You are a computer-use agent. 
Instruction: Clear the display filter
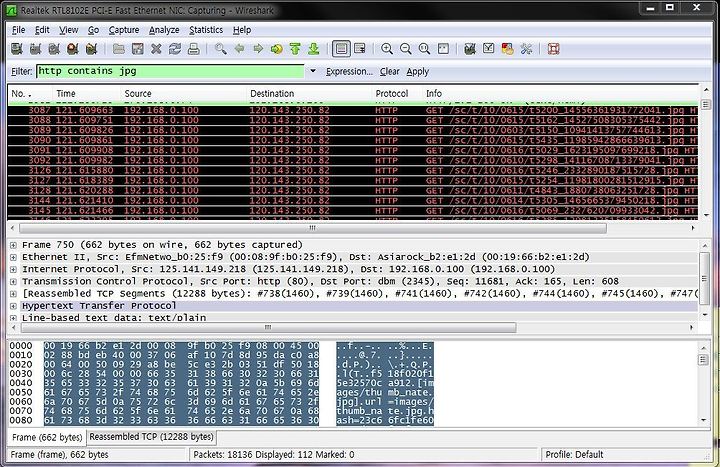point(389,72)
